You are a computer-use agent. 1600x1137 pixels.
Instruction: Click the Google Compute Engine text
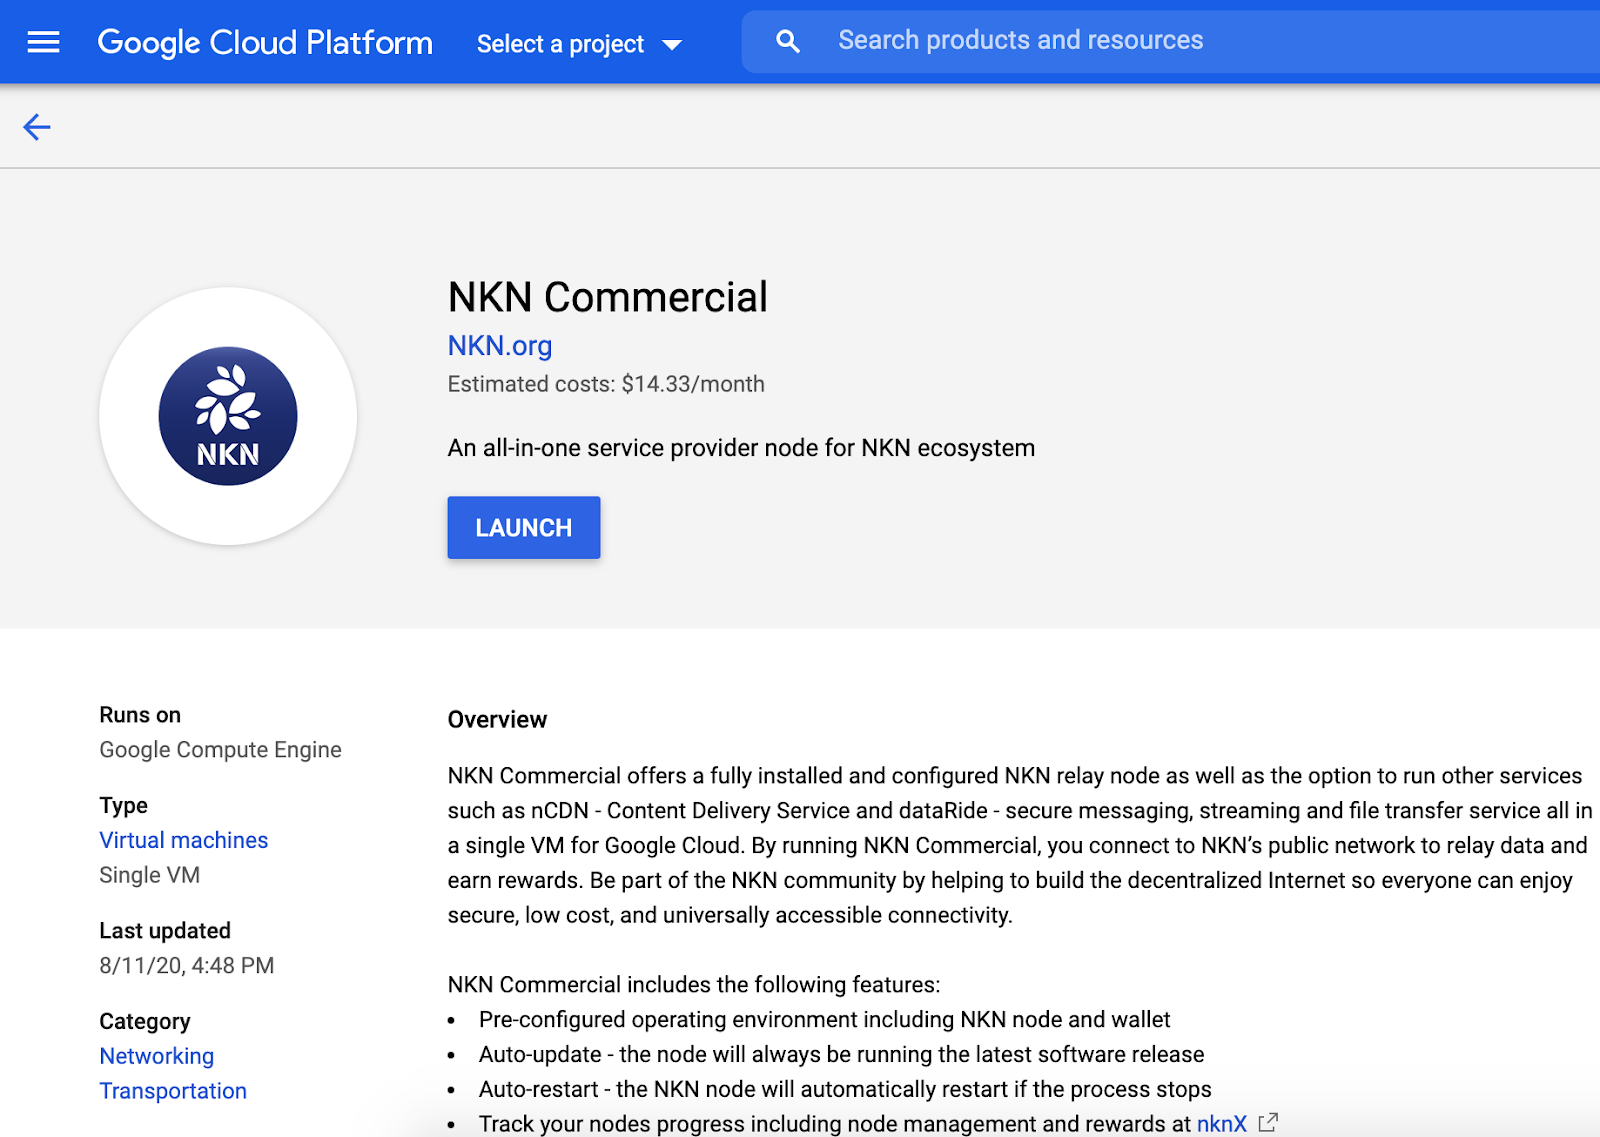pos(220,750)
